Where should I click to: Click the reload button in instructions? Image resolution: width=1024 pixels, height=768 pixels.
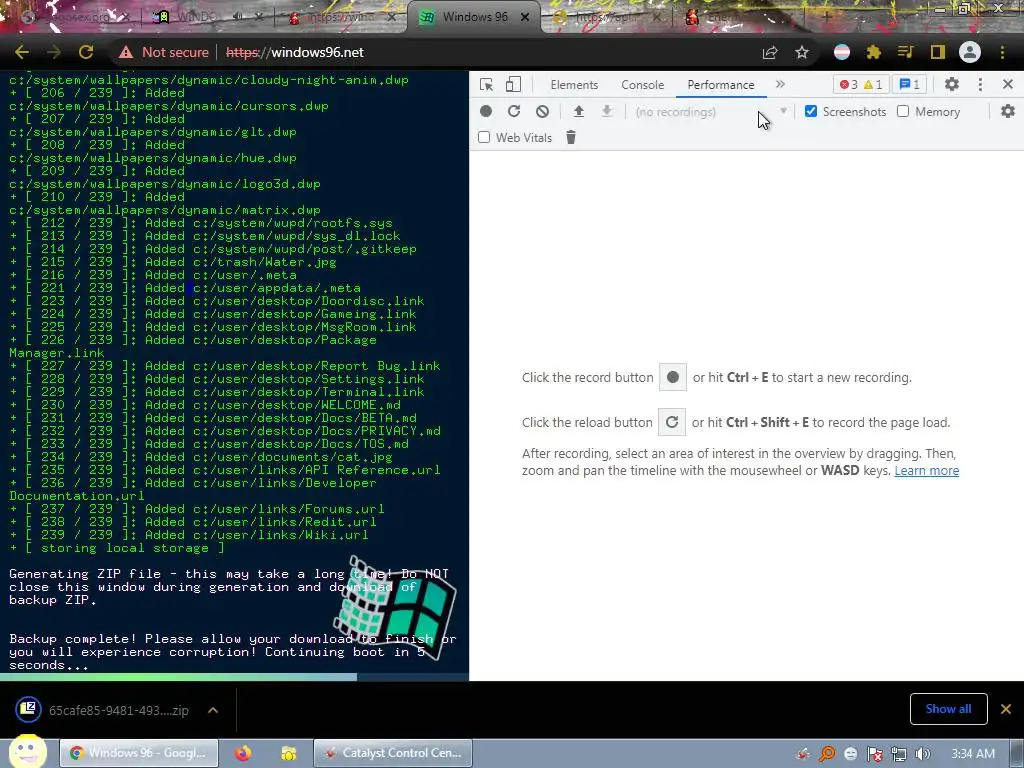point(671,423)
